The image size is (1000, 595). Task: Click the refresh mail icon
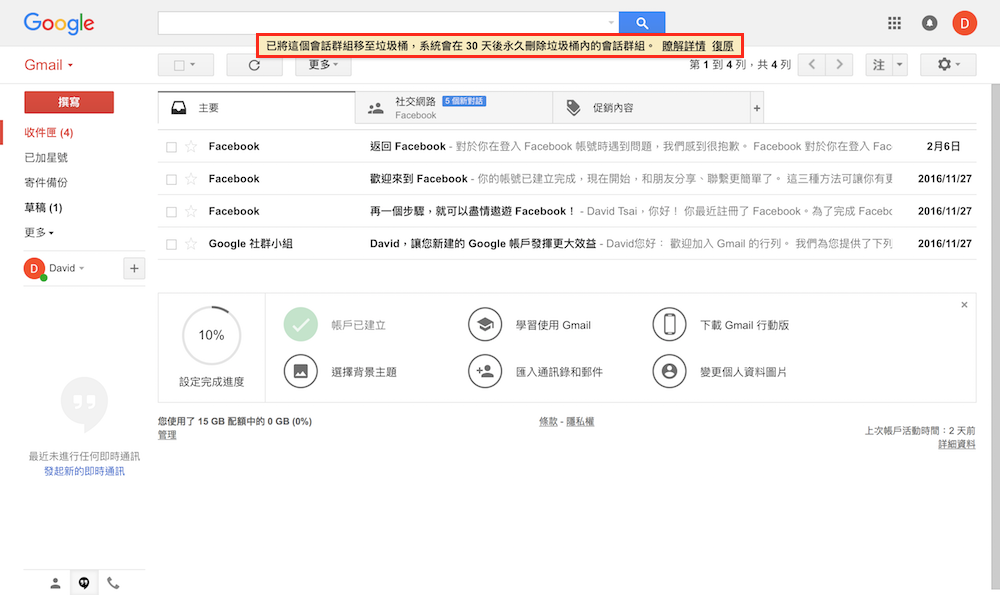click(254, 65)
